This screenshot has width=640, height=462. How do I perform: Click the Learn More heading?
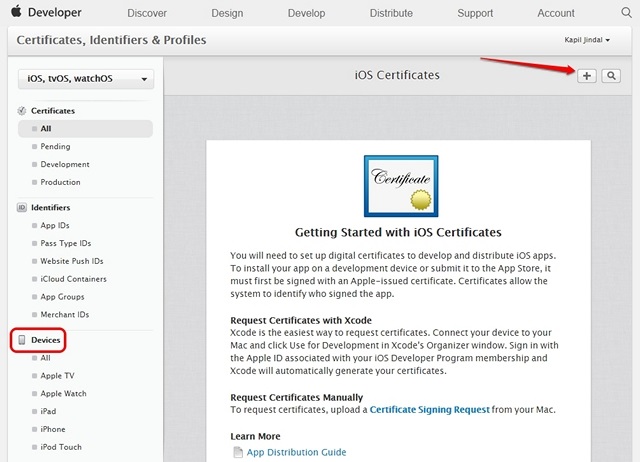(x=255, y=436)
